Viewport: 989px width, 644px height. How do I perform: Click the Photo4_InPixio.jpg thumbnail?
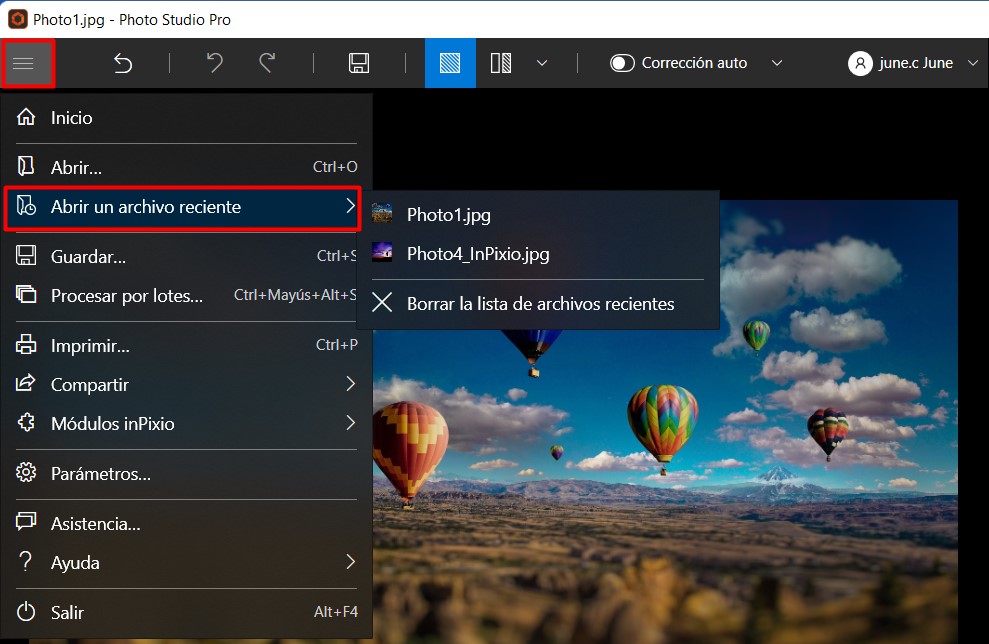[382, 252]
